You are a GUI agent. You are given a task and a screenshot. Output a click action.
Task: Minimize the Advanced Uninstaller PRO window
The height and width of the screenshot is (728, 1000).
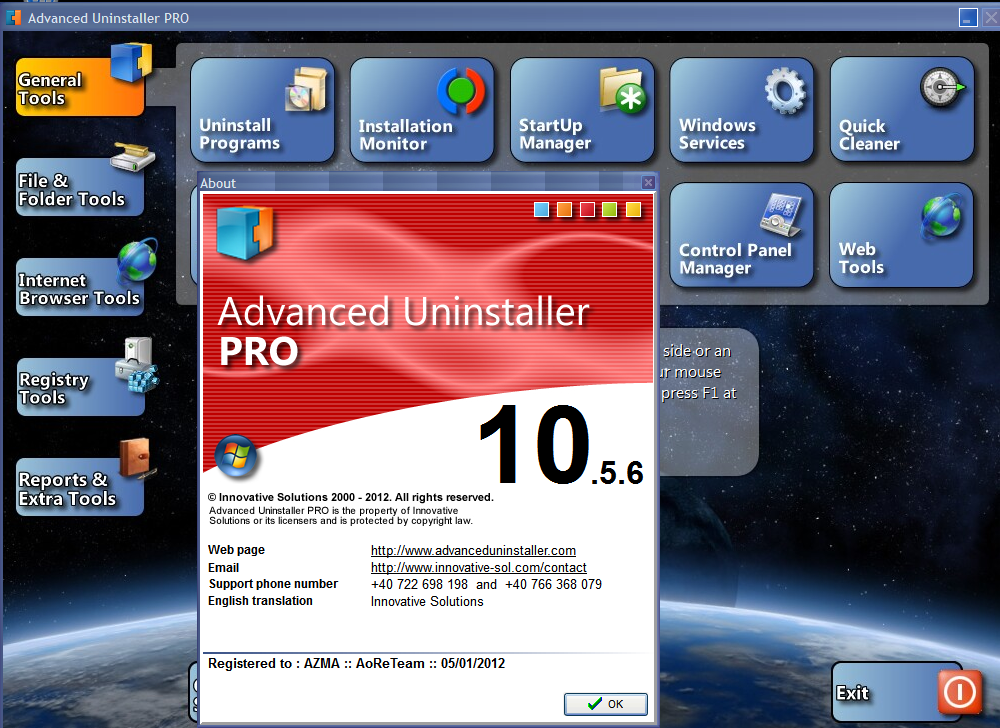pos(967,17)
